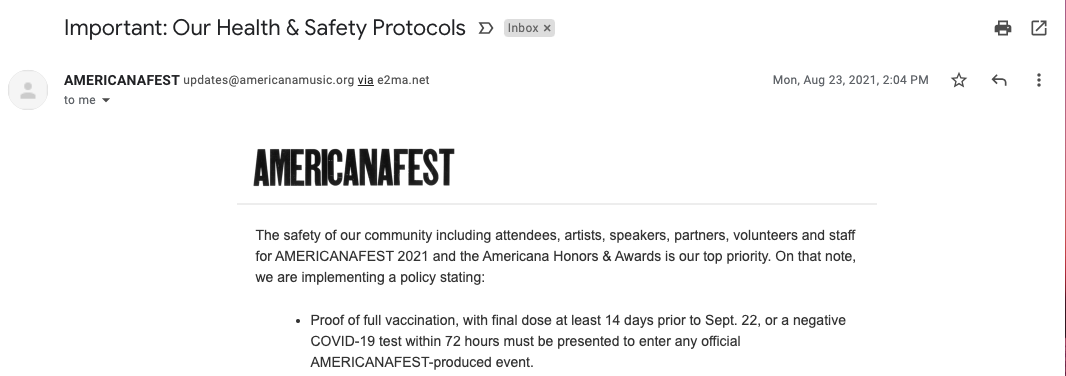This screenshot has width=1066, height=376.
Task: Click the paragraph about community safety
Action: (x=555, y=256)
